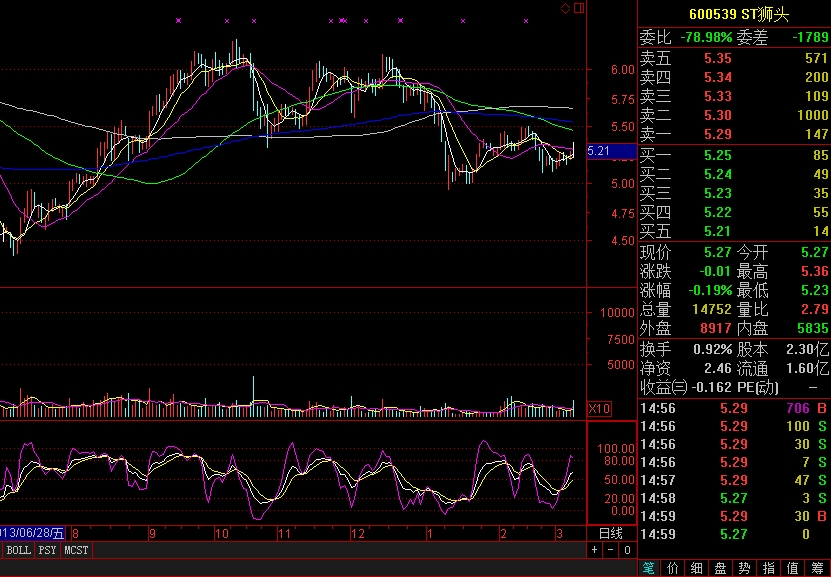Click the tick row with volume 706 B
The width and height of the screenshot is (831, 577).
[x=734, y=409]
